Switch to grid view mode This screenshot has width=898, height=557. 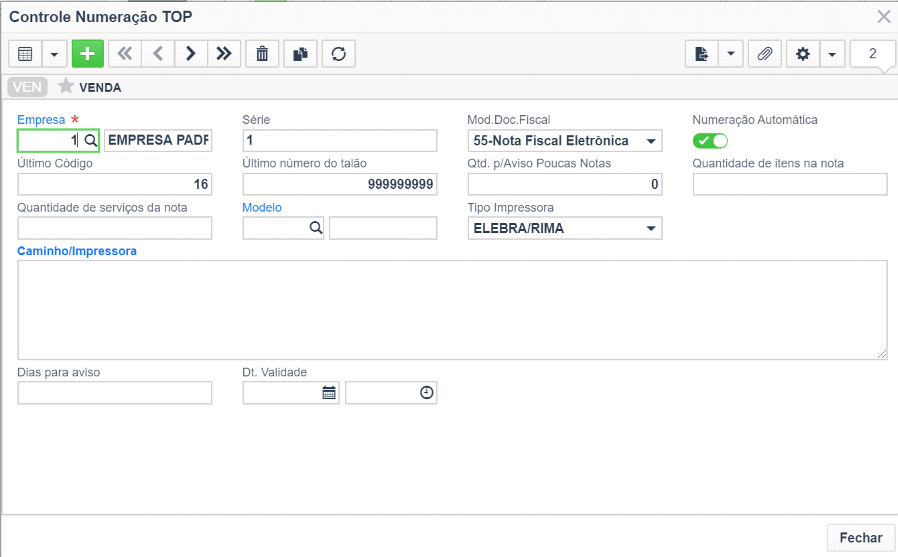pos(25,54)
